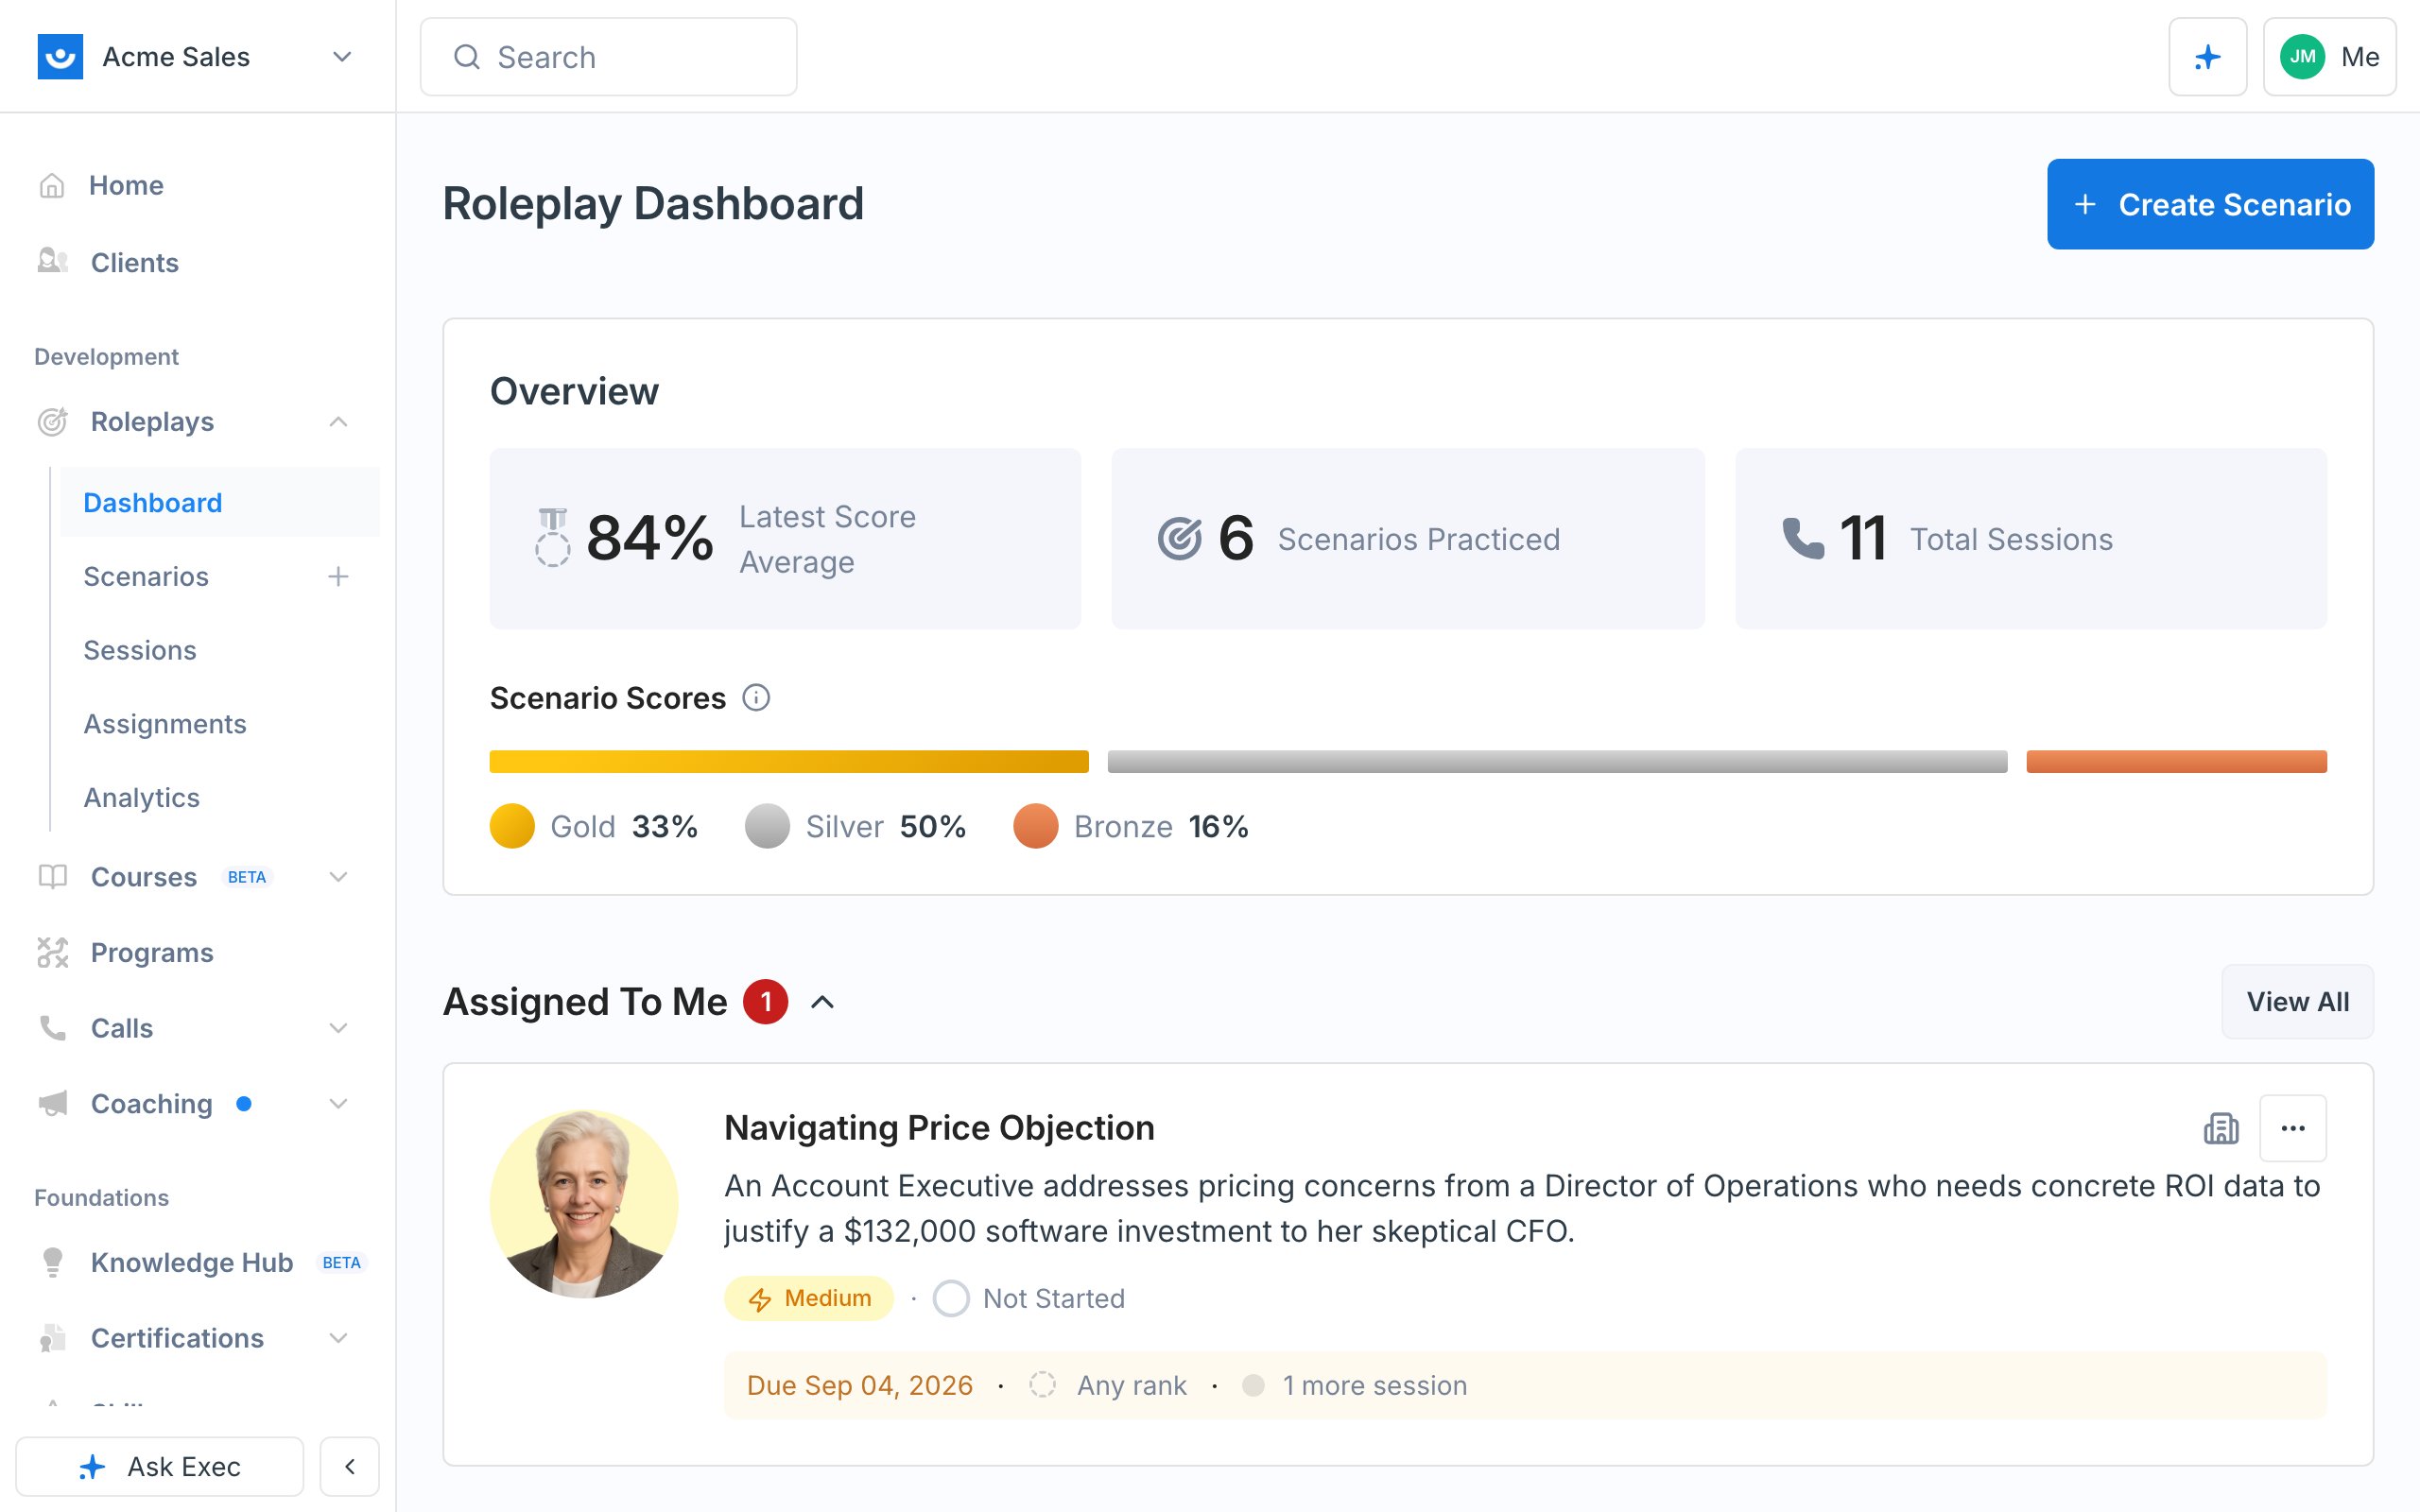Click the Not Started status circle
2420x1512 pixels.
point(951,1298)
